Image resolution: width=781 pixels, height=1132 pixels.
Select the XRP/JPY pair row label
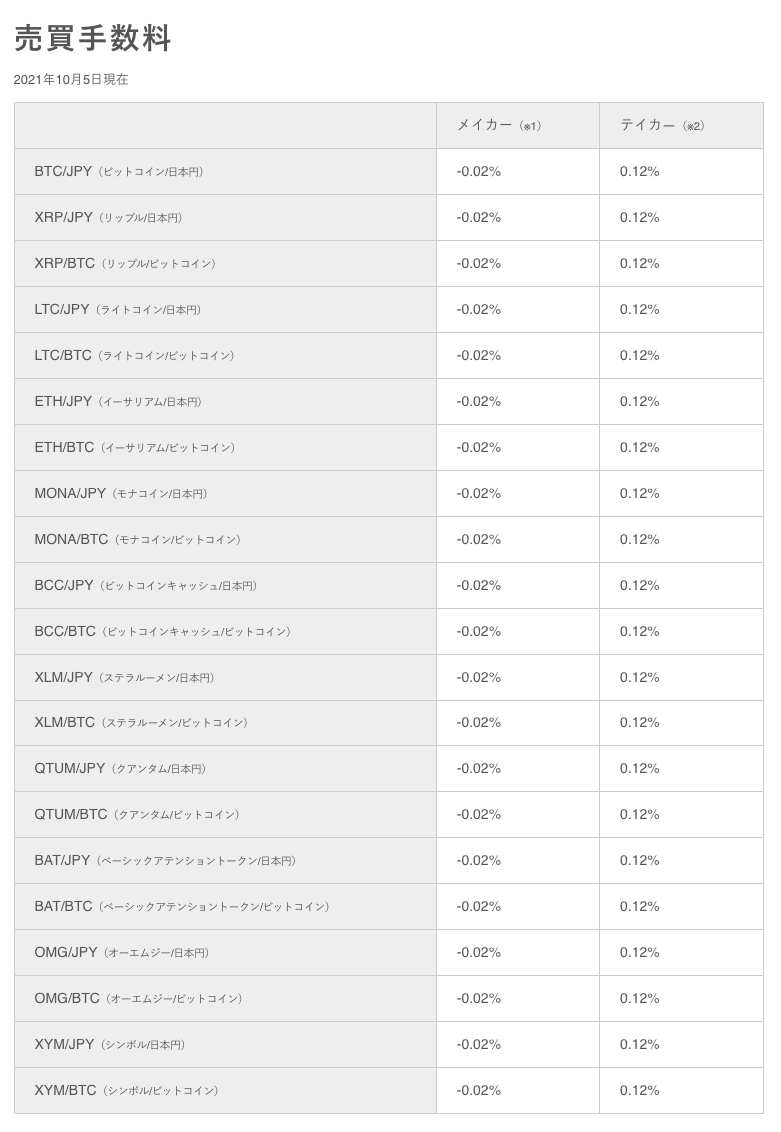pyautogui.click(x=108, y=217)
